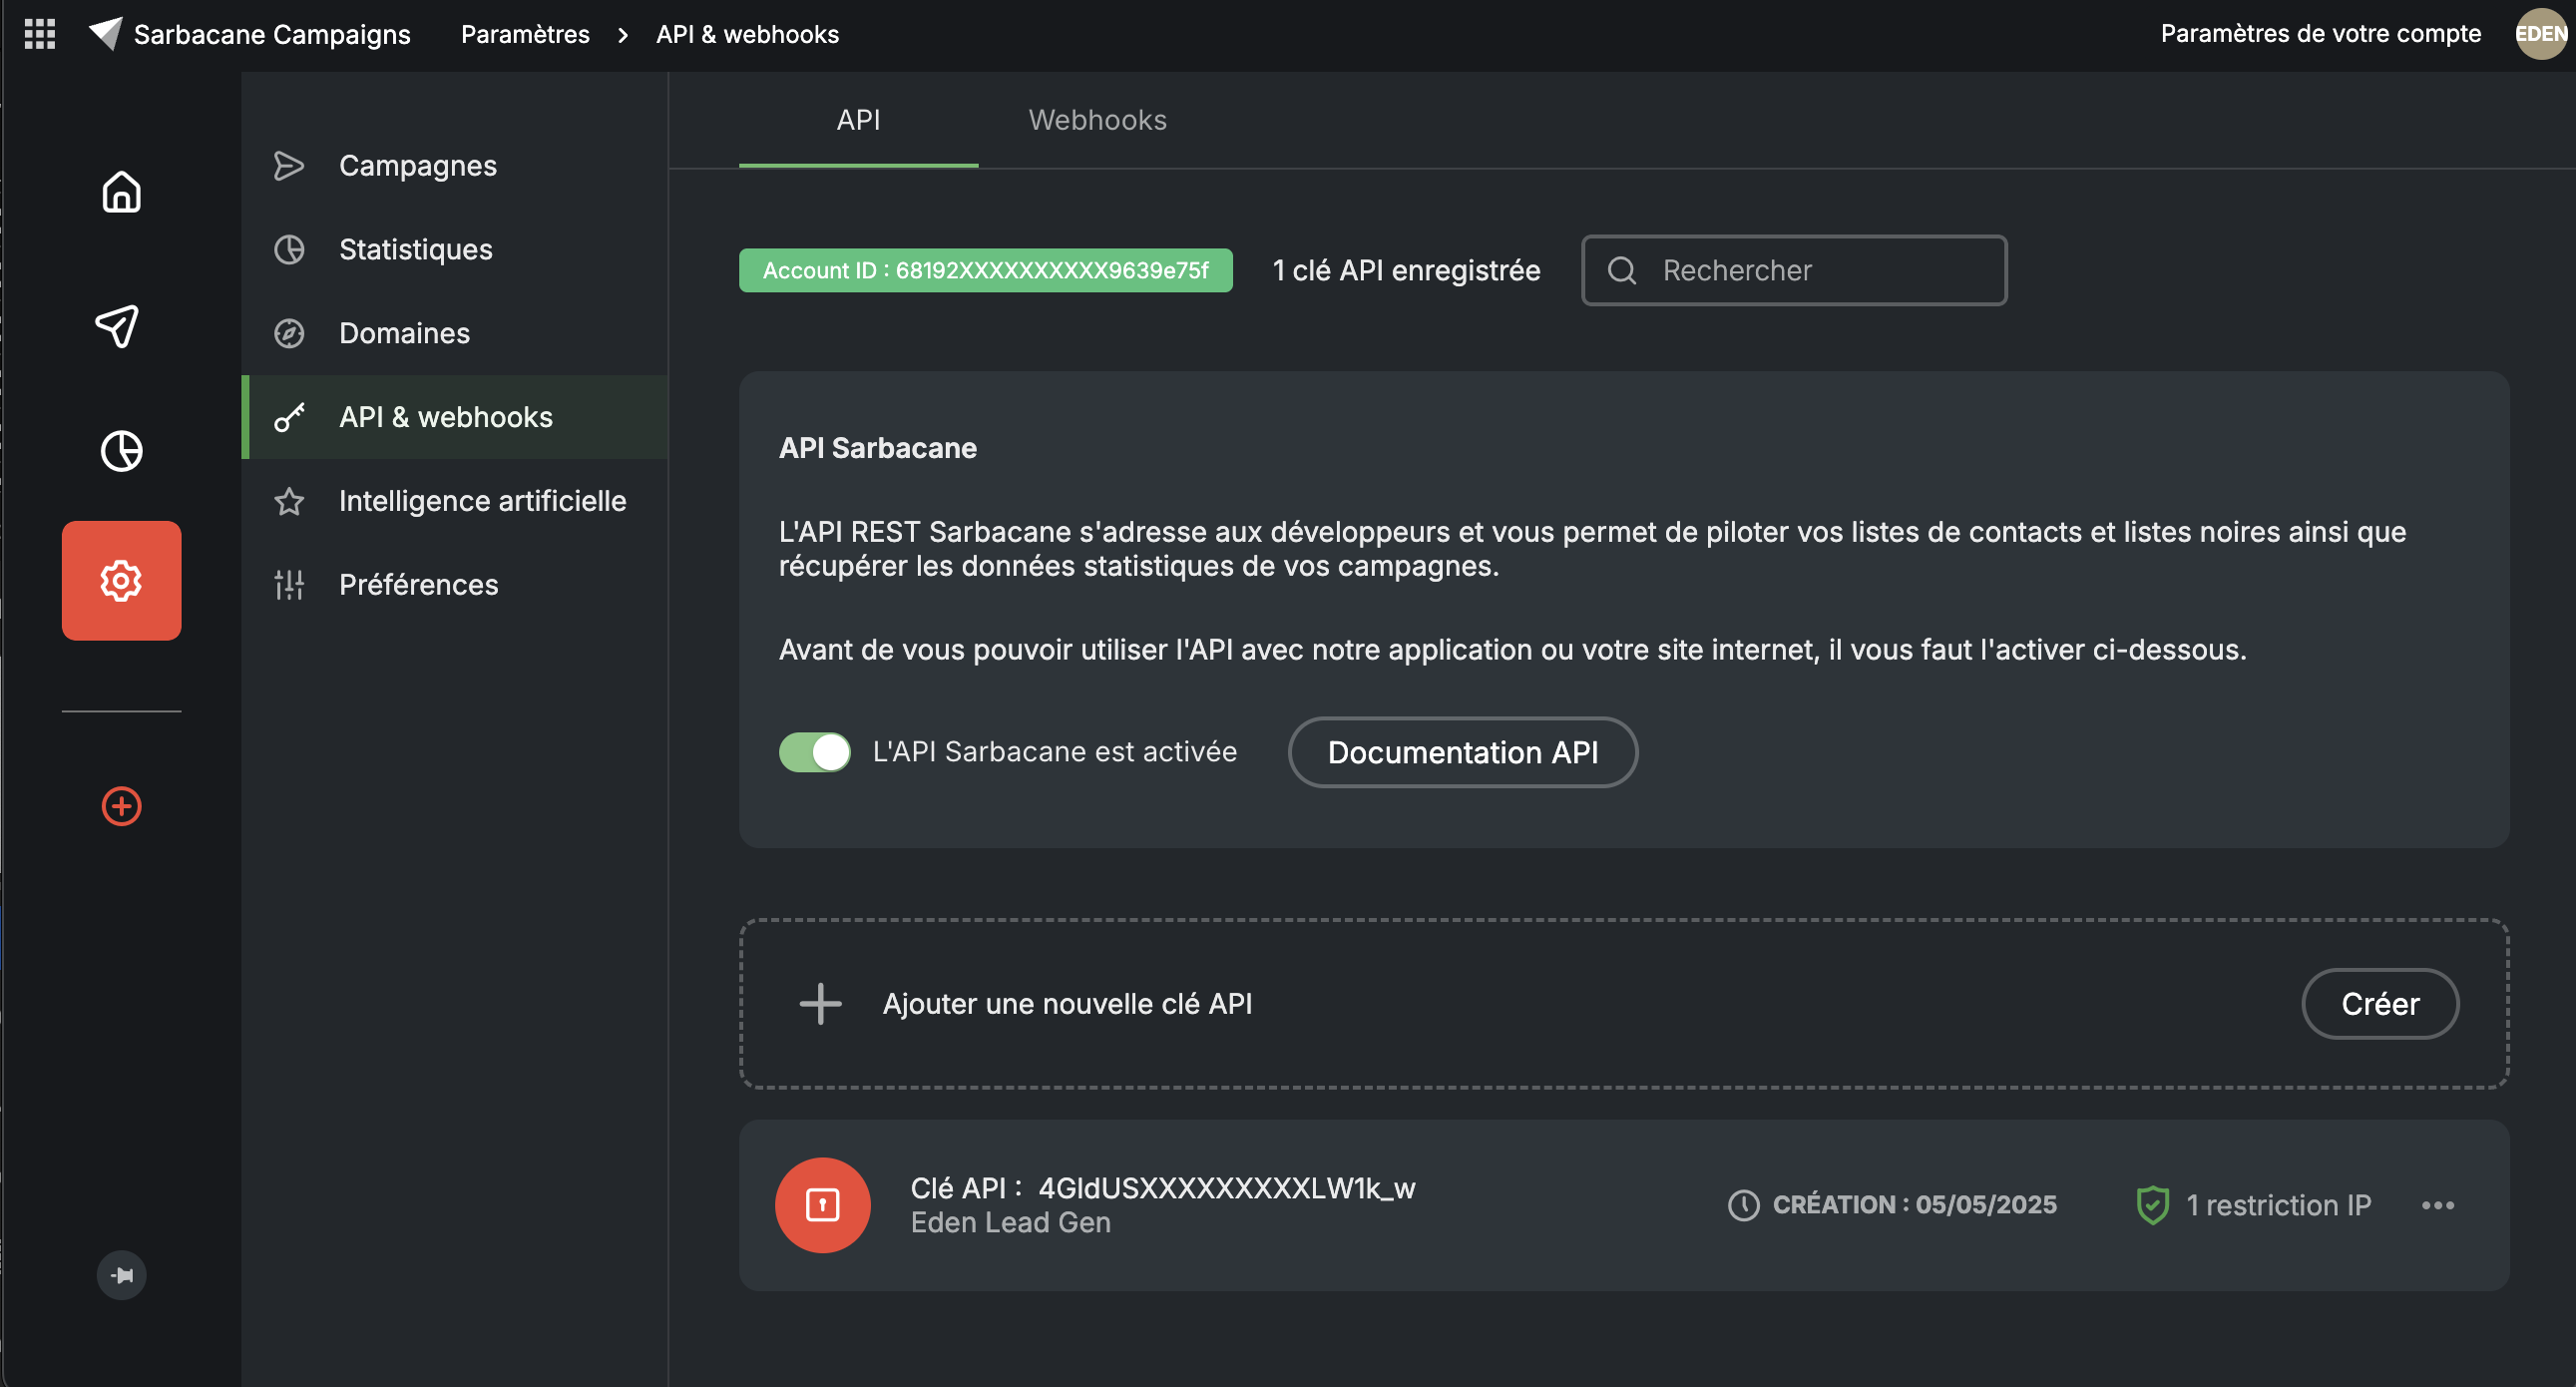Click the 1 clé API enregistrée text
The image size is (2576, 1387).
[1406, 270]
